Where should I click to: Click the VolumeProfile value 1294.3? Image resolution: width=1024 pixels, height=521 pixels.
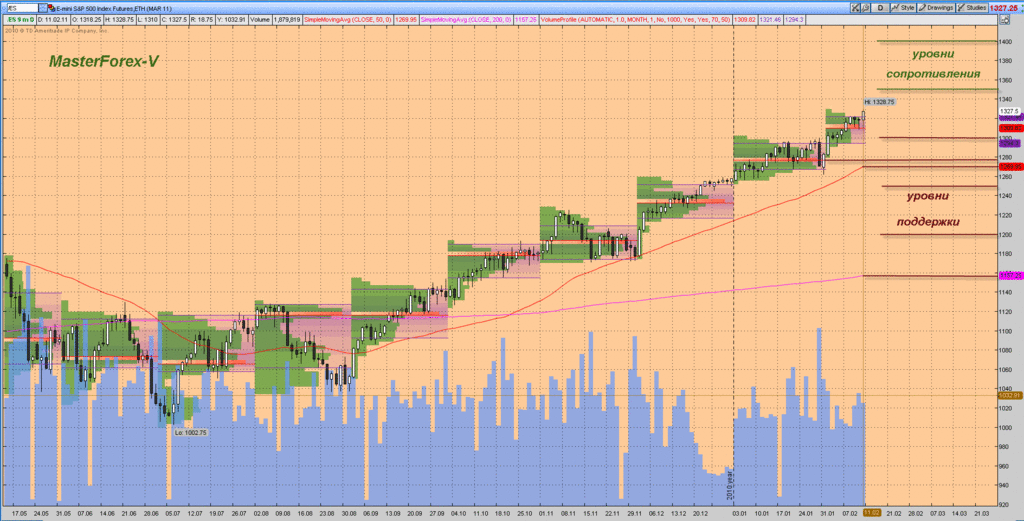coord(794,20)
